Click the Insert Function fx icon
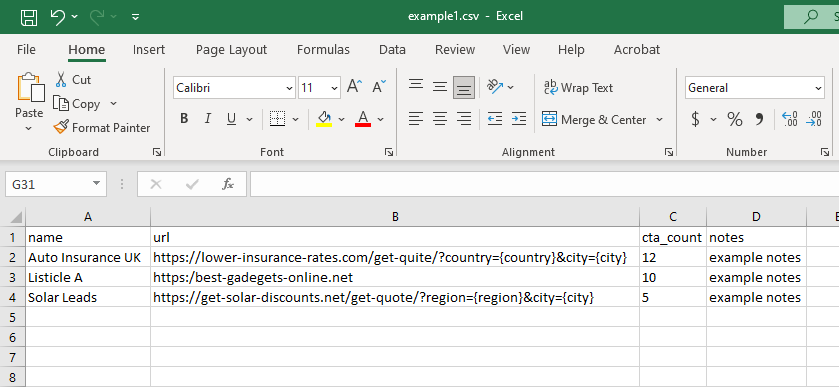Viewport: 839px width, 387px height. tap(228, 185)
